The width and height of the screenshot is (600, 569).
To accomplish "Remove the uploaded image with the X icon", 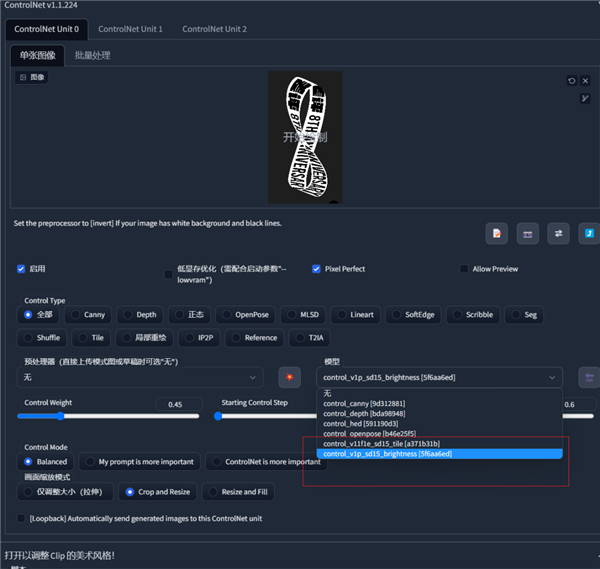I will tap(586, 81).
